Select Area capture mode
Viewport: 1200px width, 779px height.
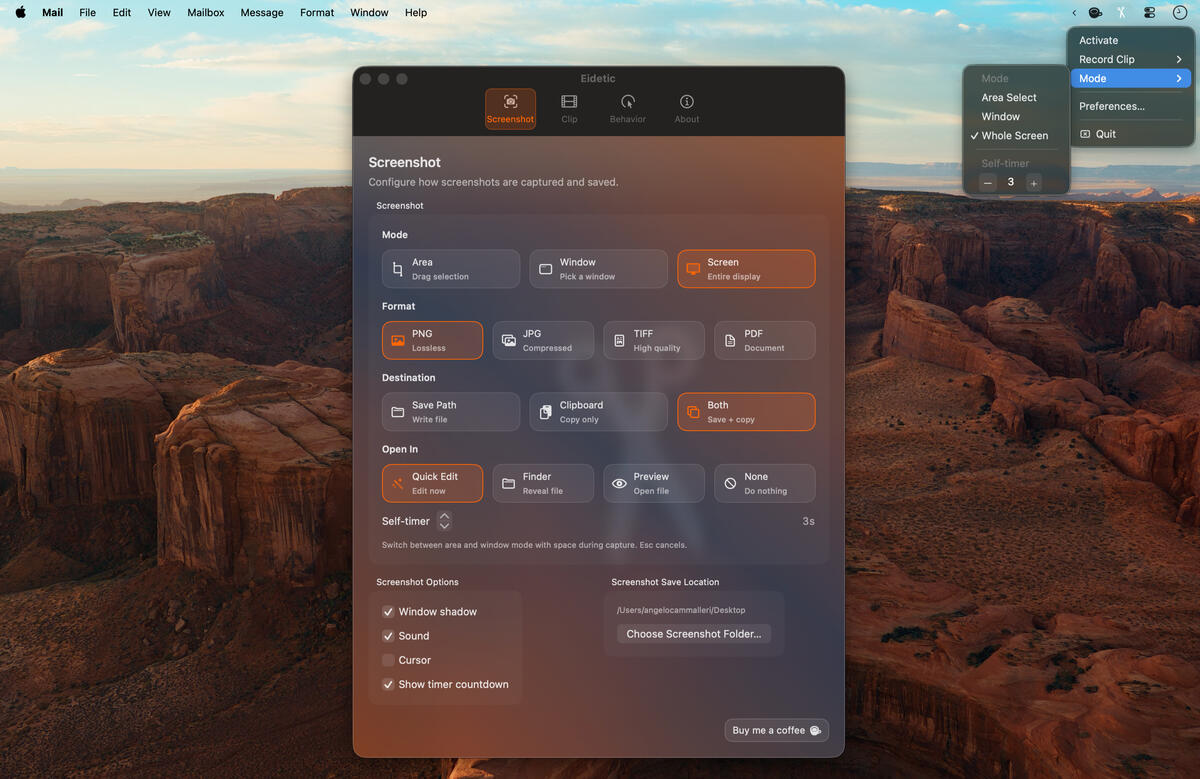click(x=450, y=268)
